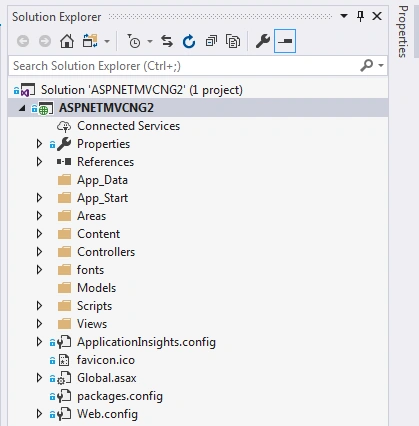Viewport: 419px width, 426px height.
Task: Click the Forward navigation arrow in toolbar
Action: [45, 41]
